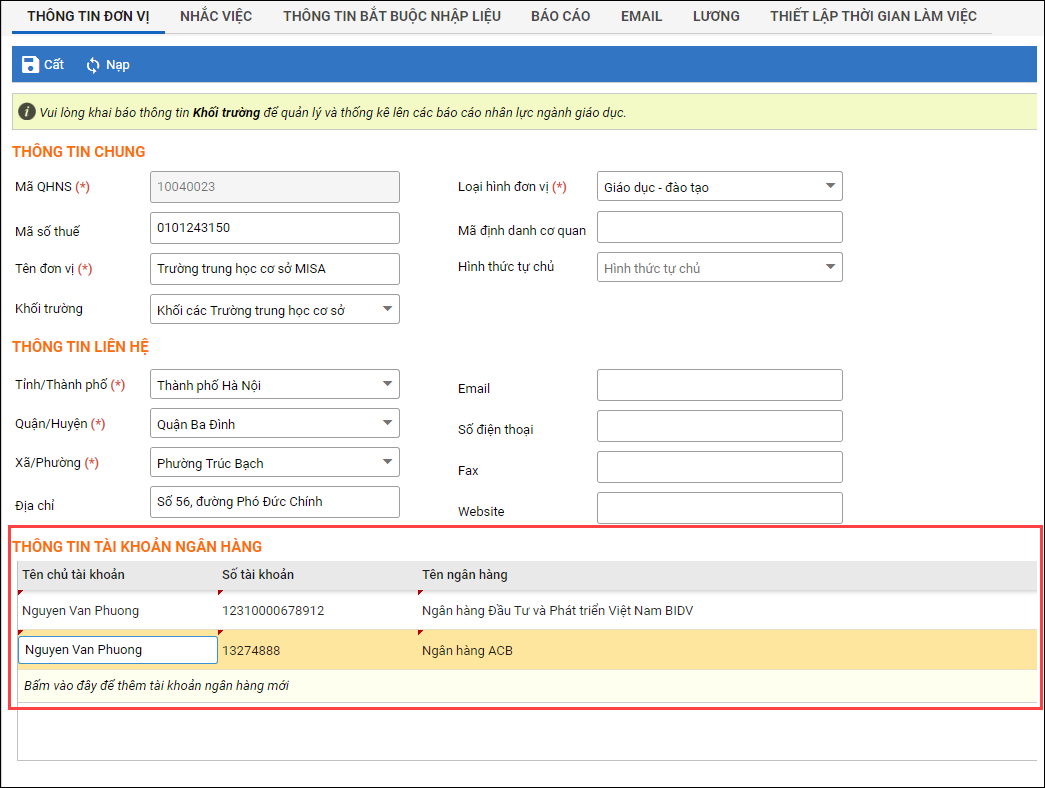
Task: Open the BÁO CÁO tab
Action: click(560, 16)
